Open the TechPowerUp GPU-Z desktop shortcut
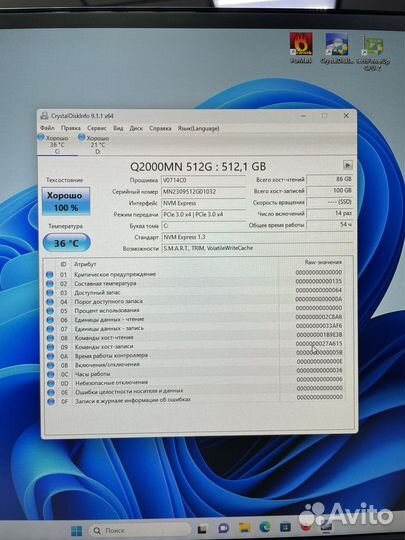Screen dimensions: 405x540 point(373,52)
